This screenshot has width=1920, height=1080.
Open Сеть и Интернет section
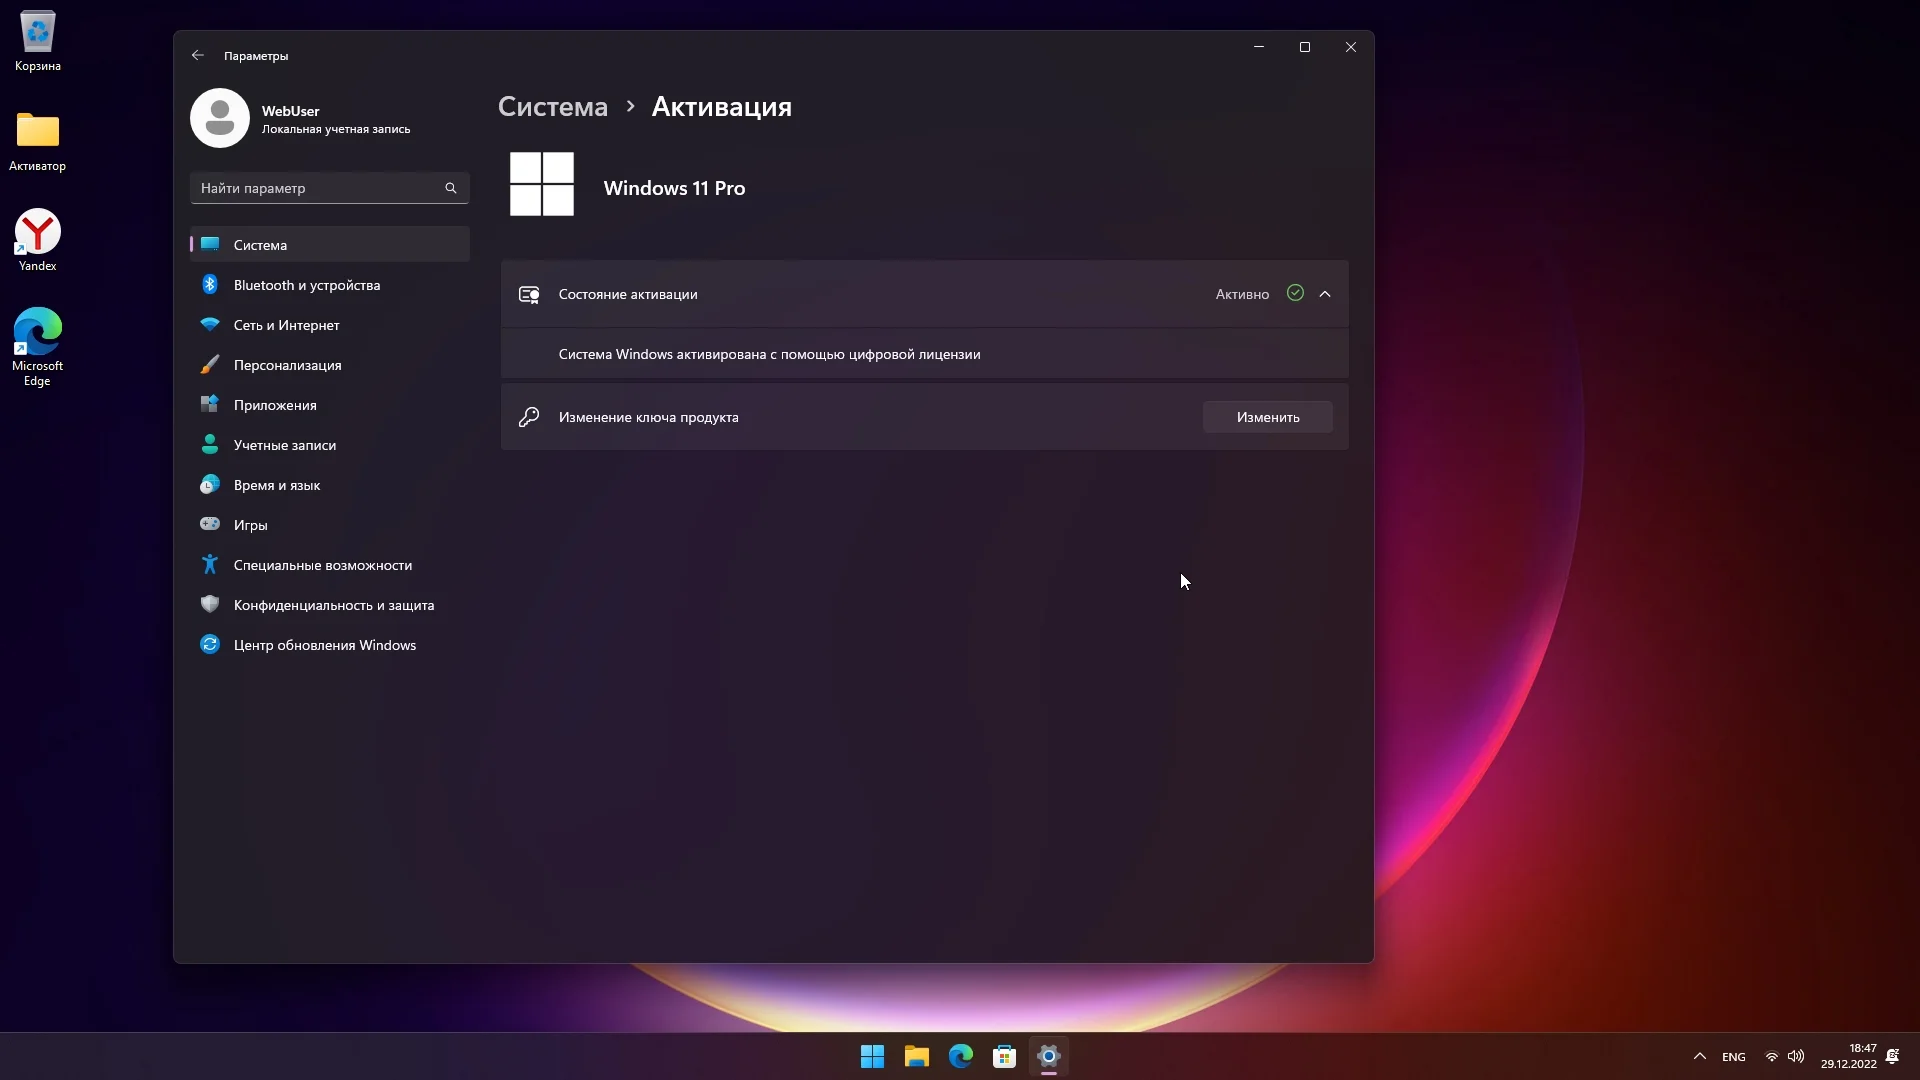coord(286,325)
